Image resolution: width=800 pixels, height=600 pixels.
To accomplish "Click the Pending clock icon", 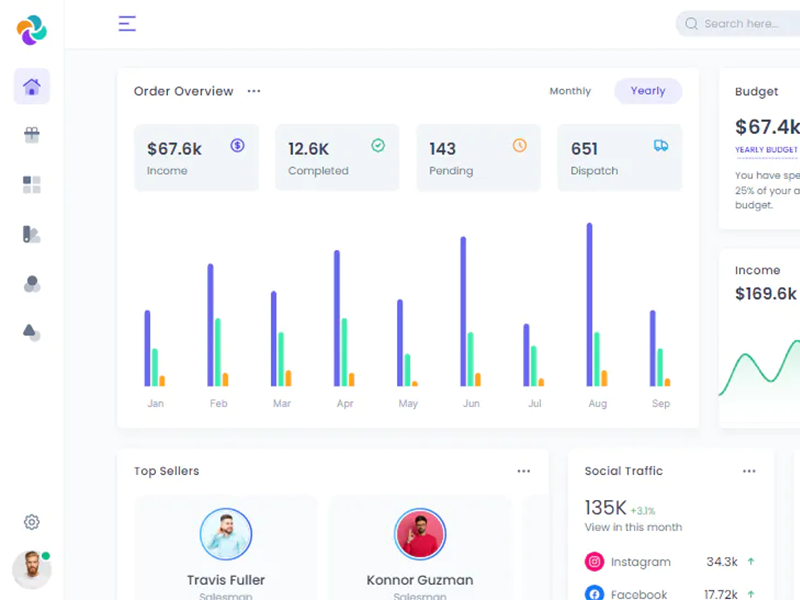I will (519, 145).
